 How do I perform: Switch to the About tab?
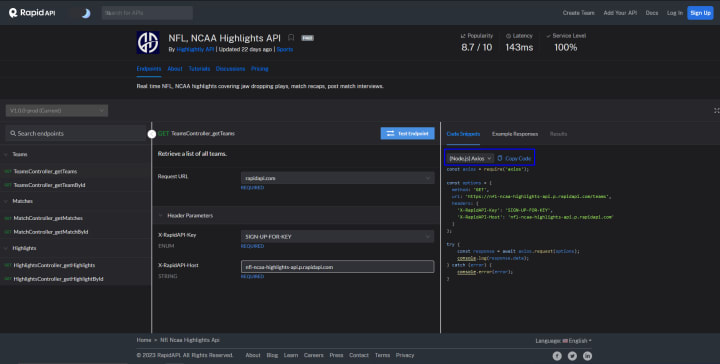[175, 69]
